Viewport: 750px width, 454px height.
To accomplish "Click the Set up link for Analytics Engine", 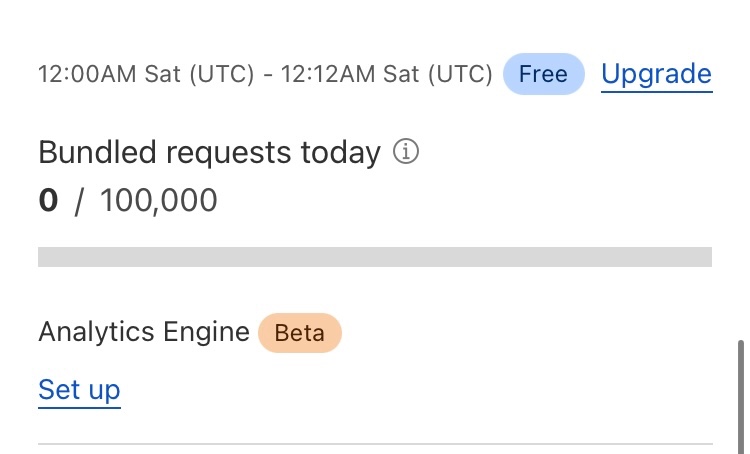I will (x=79, y=389).
